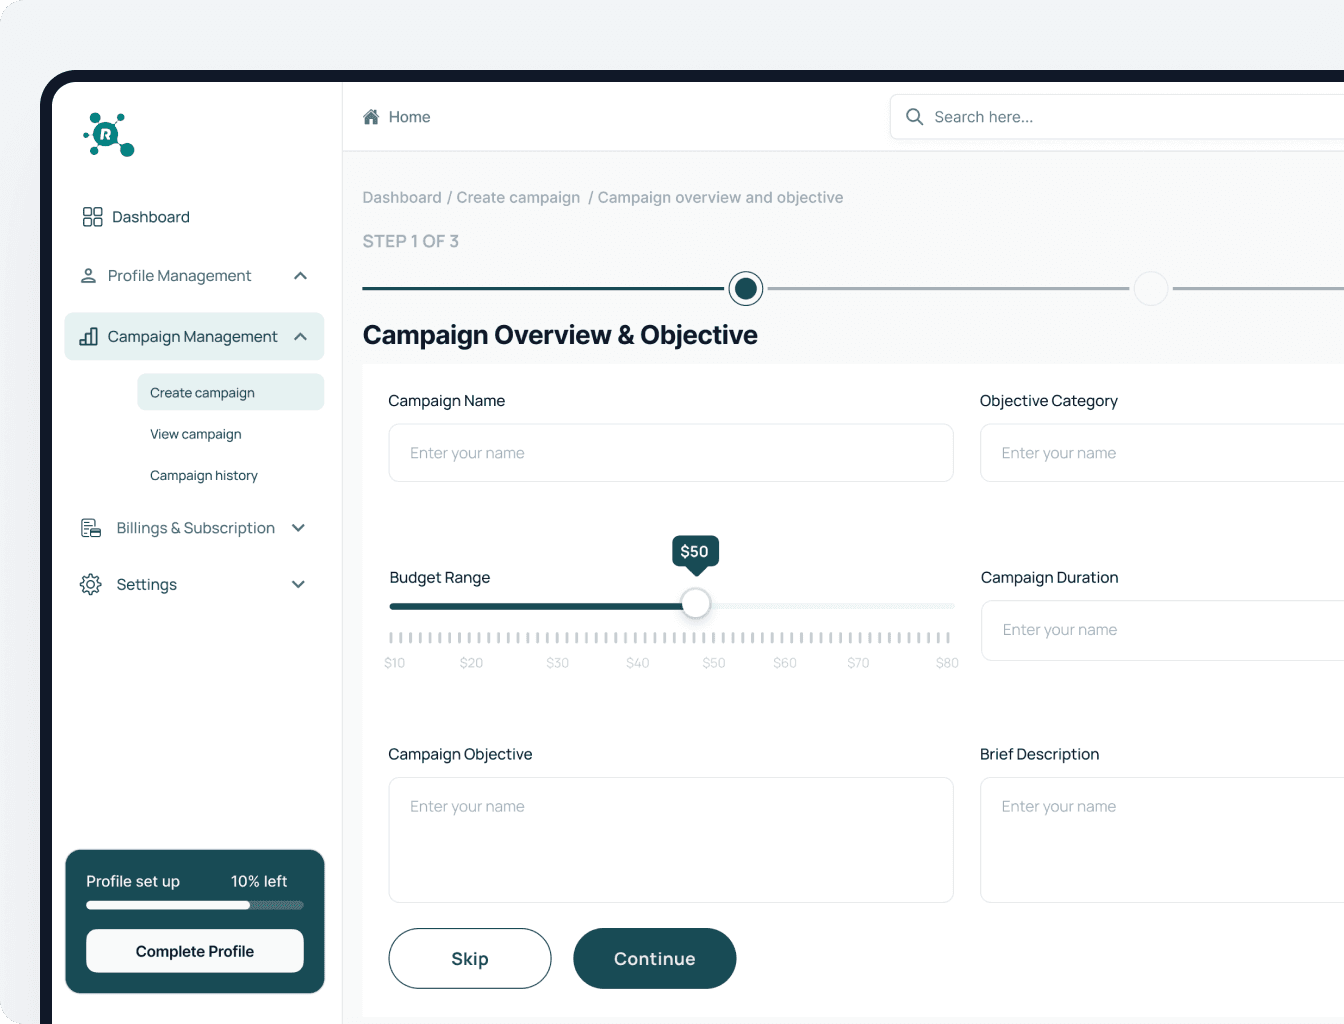Click the Home icon in the top bar
1344x1024 pixels.
coord(371,117)
